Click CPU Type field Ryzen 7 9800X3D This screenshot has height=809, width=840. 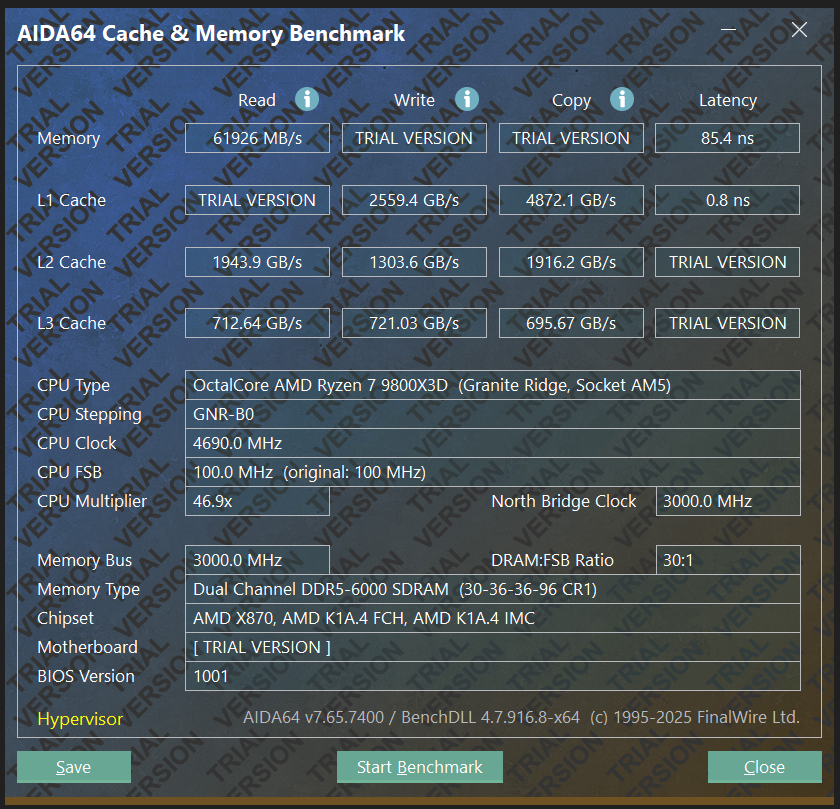493,385
